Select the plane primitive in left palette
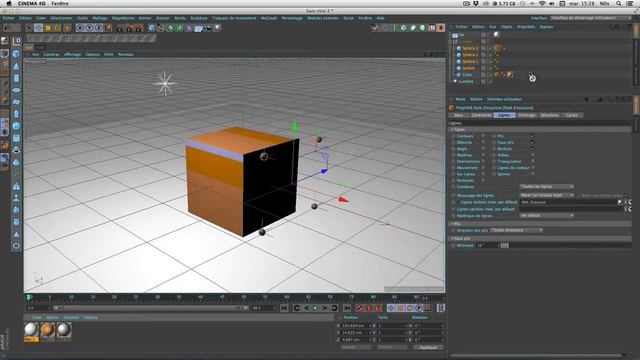 pos(16,102)
